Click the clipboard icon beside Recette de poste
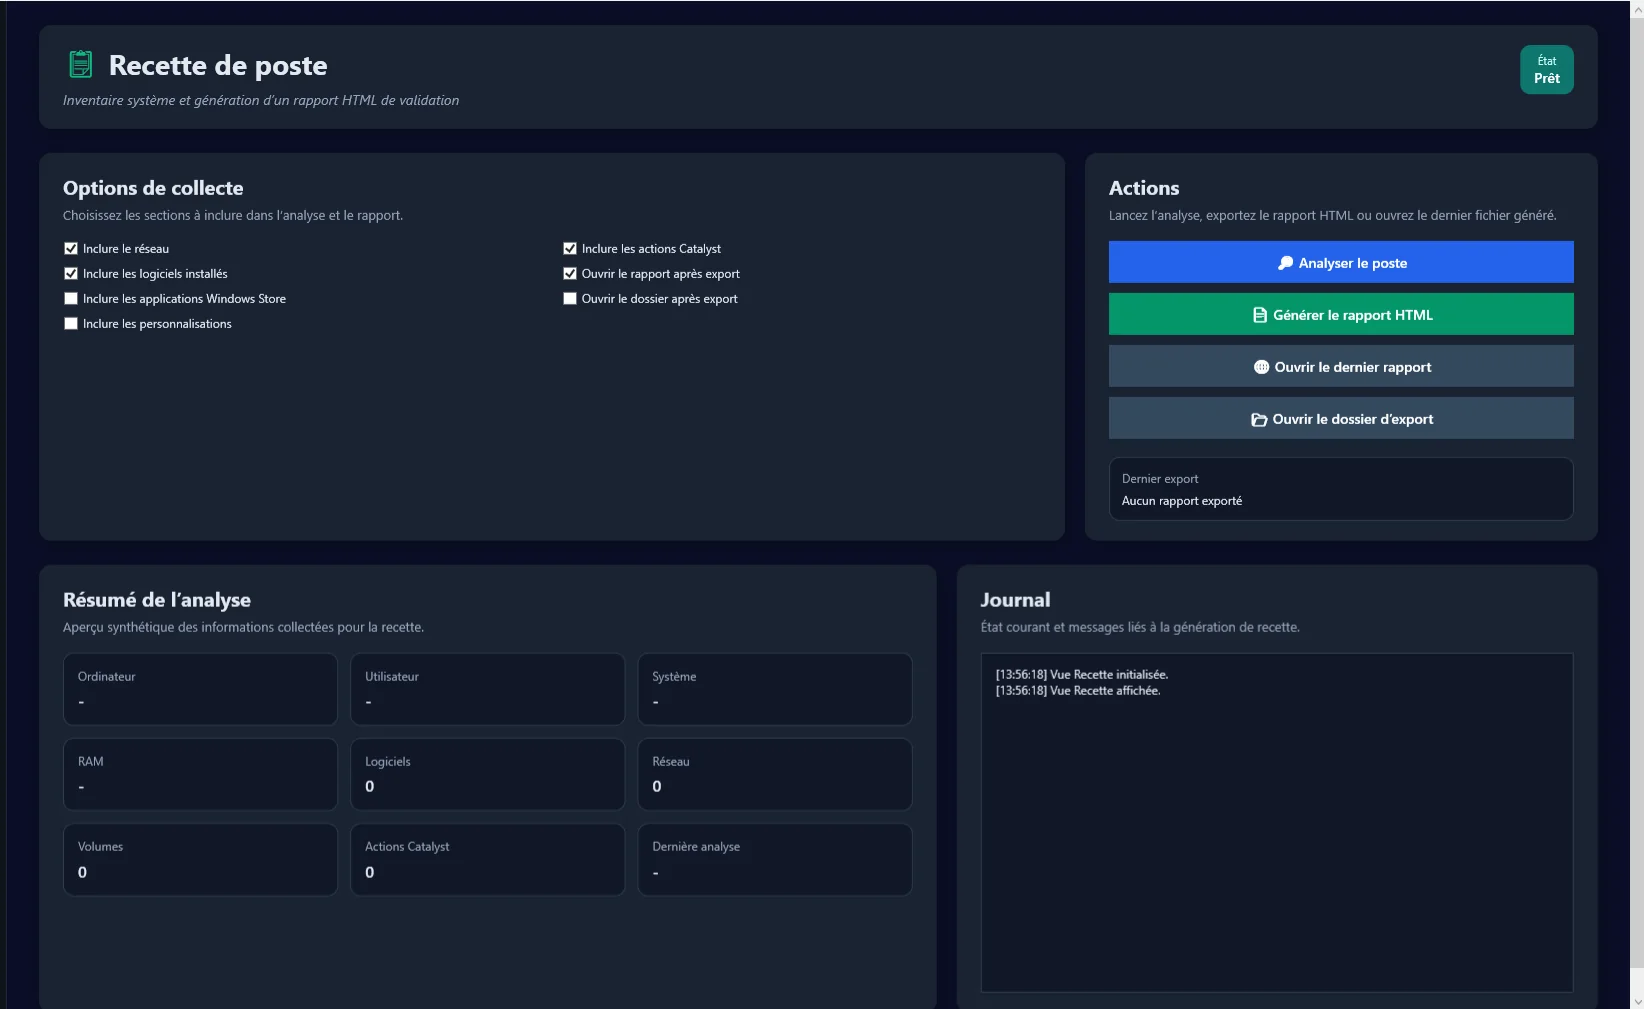This screenshot has height=1009, width=1644. pos(81,64)
